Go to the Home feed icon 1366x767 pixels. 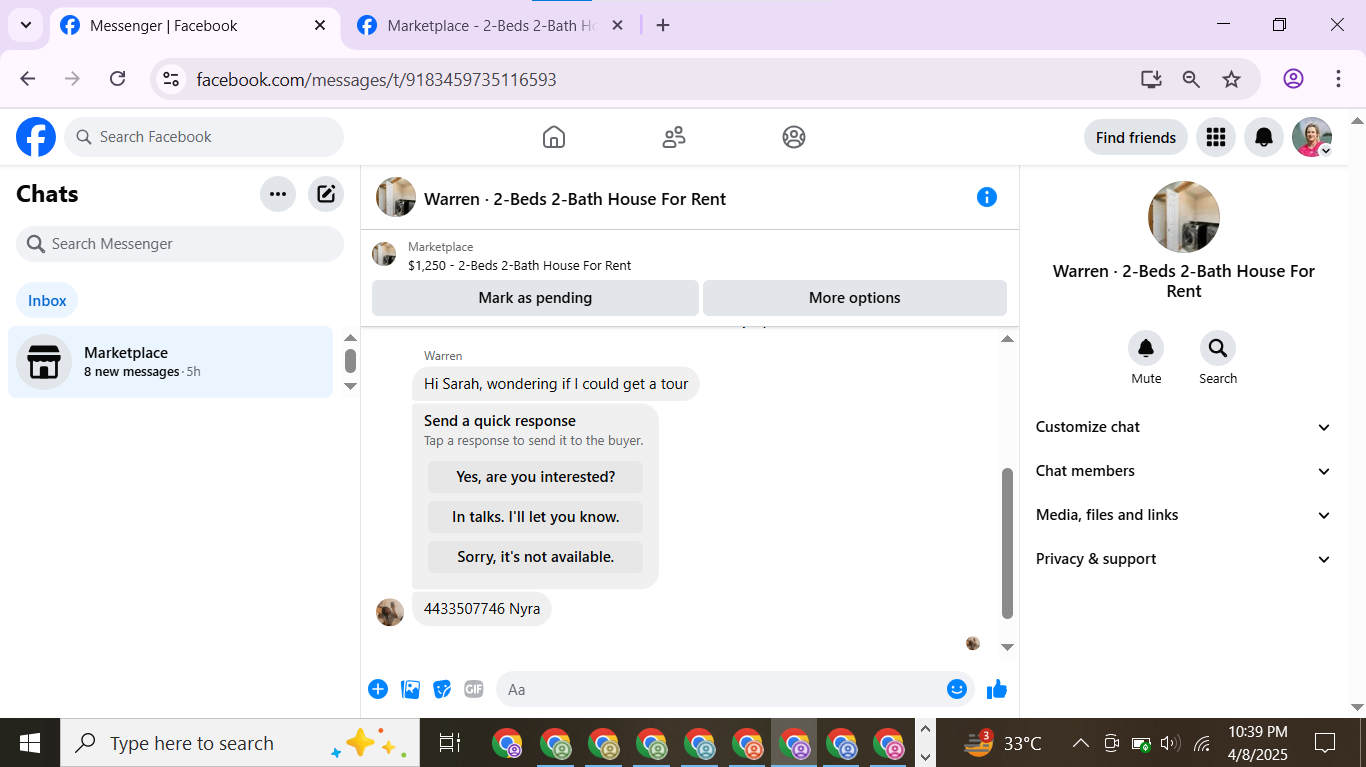tap(554, 137)
